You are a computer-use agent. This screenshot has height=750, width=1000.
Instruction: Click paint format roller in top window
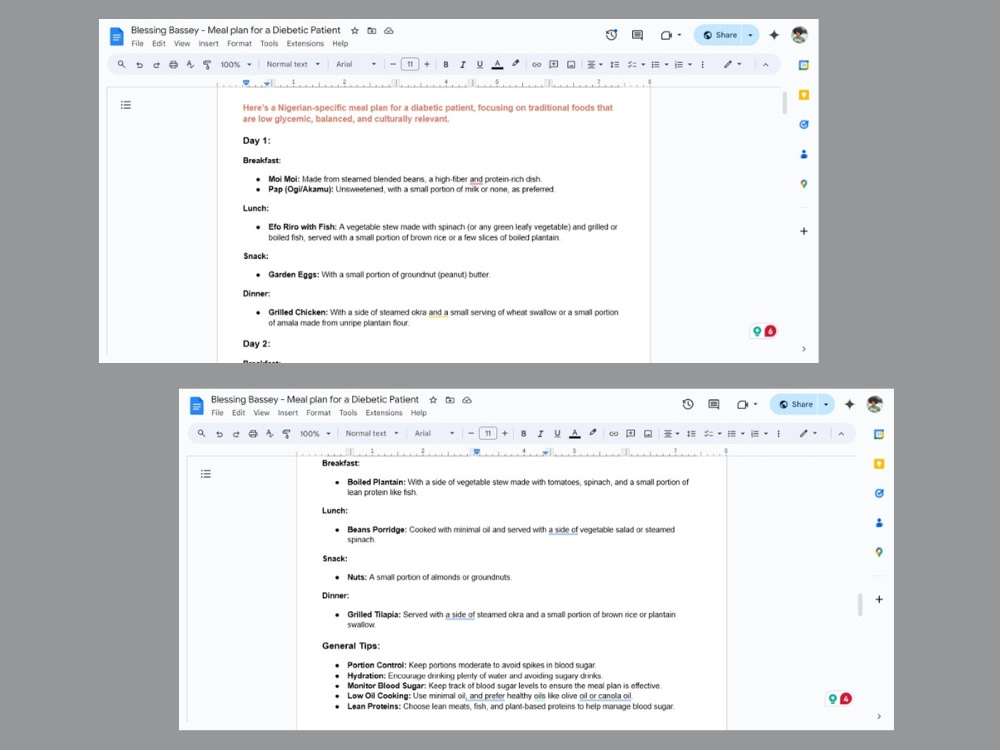(207, 64)
